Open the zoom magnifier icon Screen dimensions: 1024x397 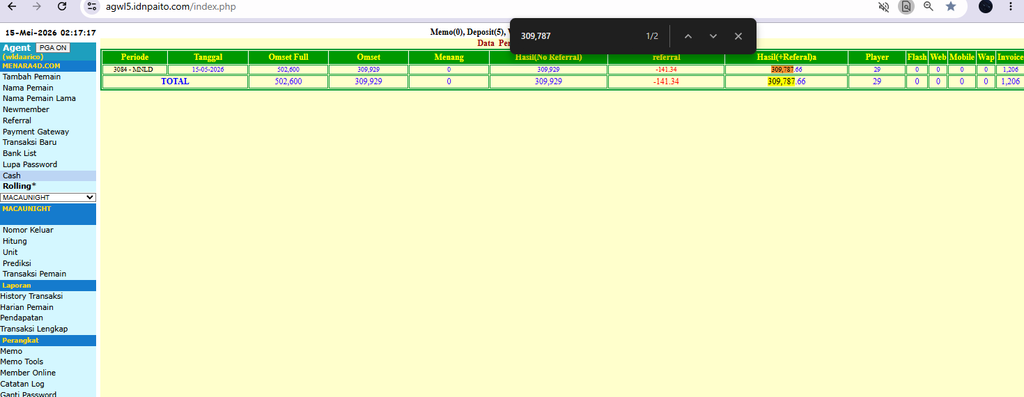tap(928, 7)
